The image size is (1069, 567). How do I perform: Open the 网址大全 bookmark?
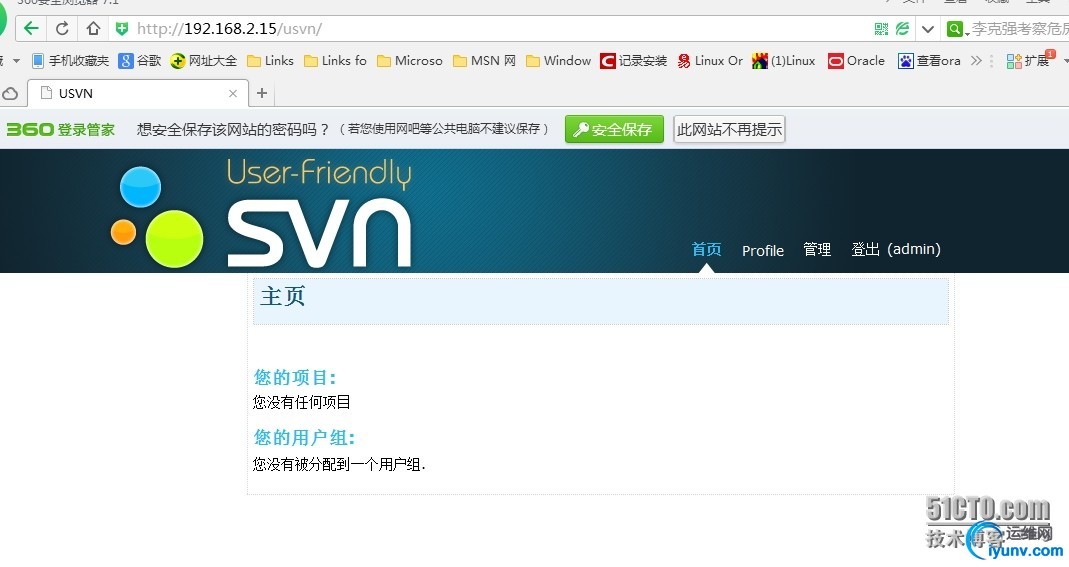click(x=204, y=61)
